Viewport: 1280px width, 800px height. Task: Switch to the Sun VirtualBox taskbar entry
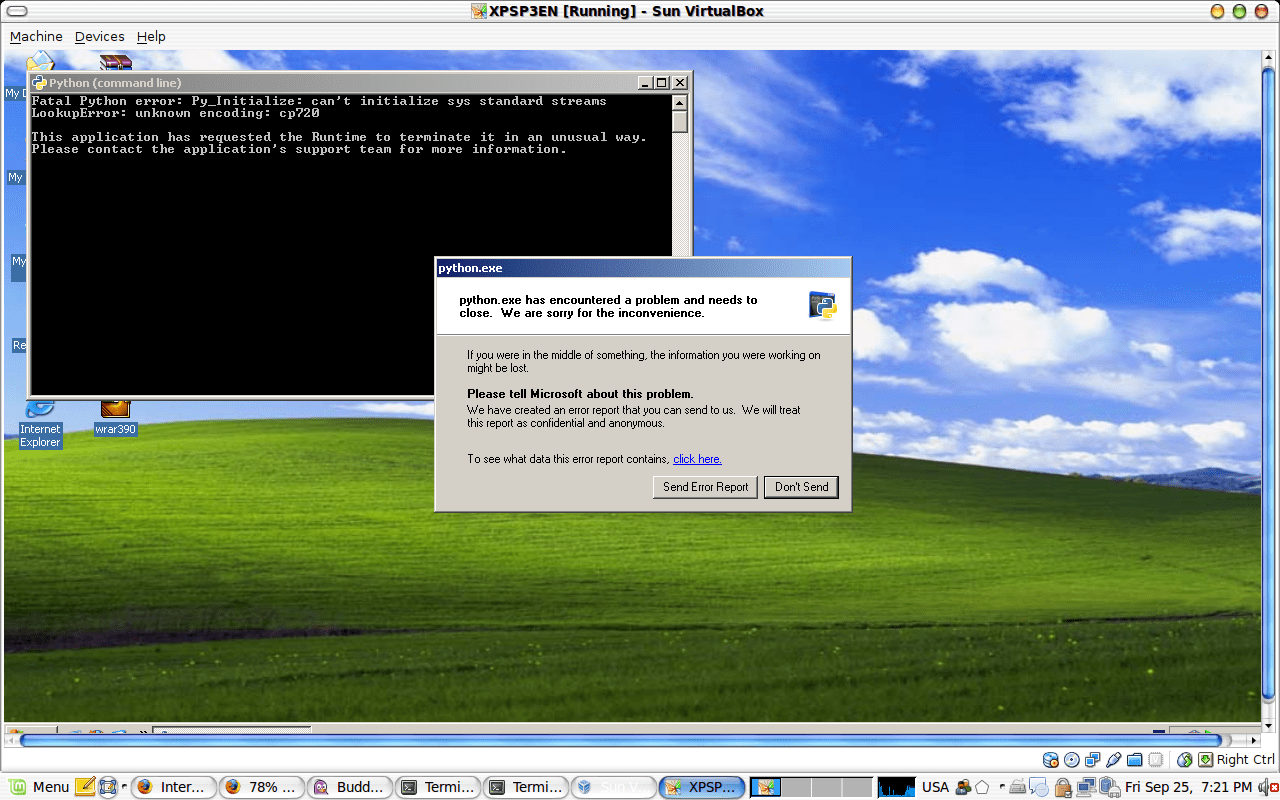[614, 787]
